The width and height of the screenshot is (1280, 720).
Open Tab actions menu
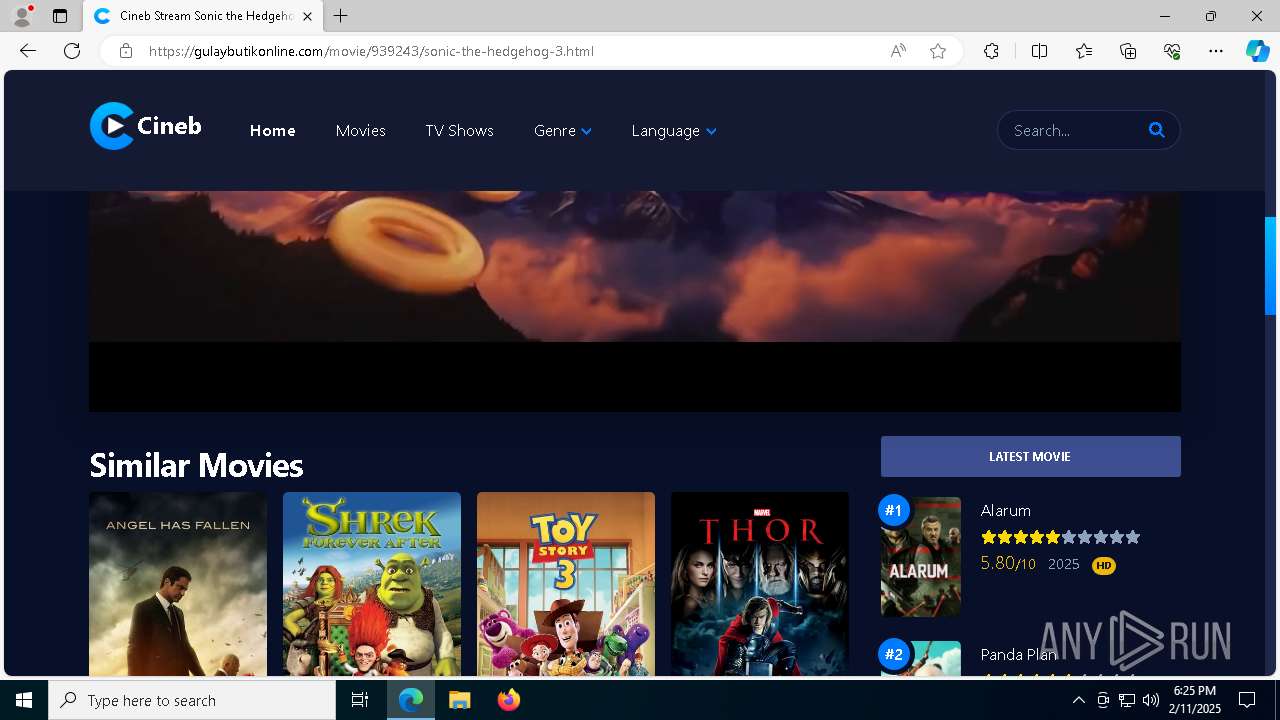[60, 16]
